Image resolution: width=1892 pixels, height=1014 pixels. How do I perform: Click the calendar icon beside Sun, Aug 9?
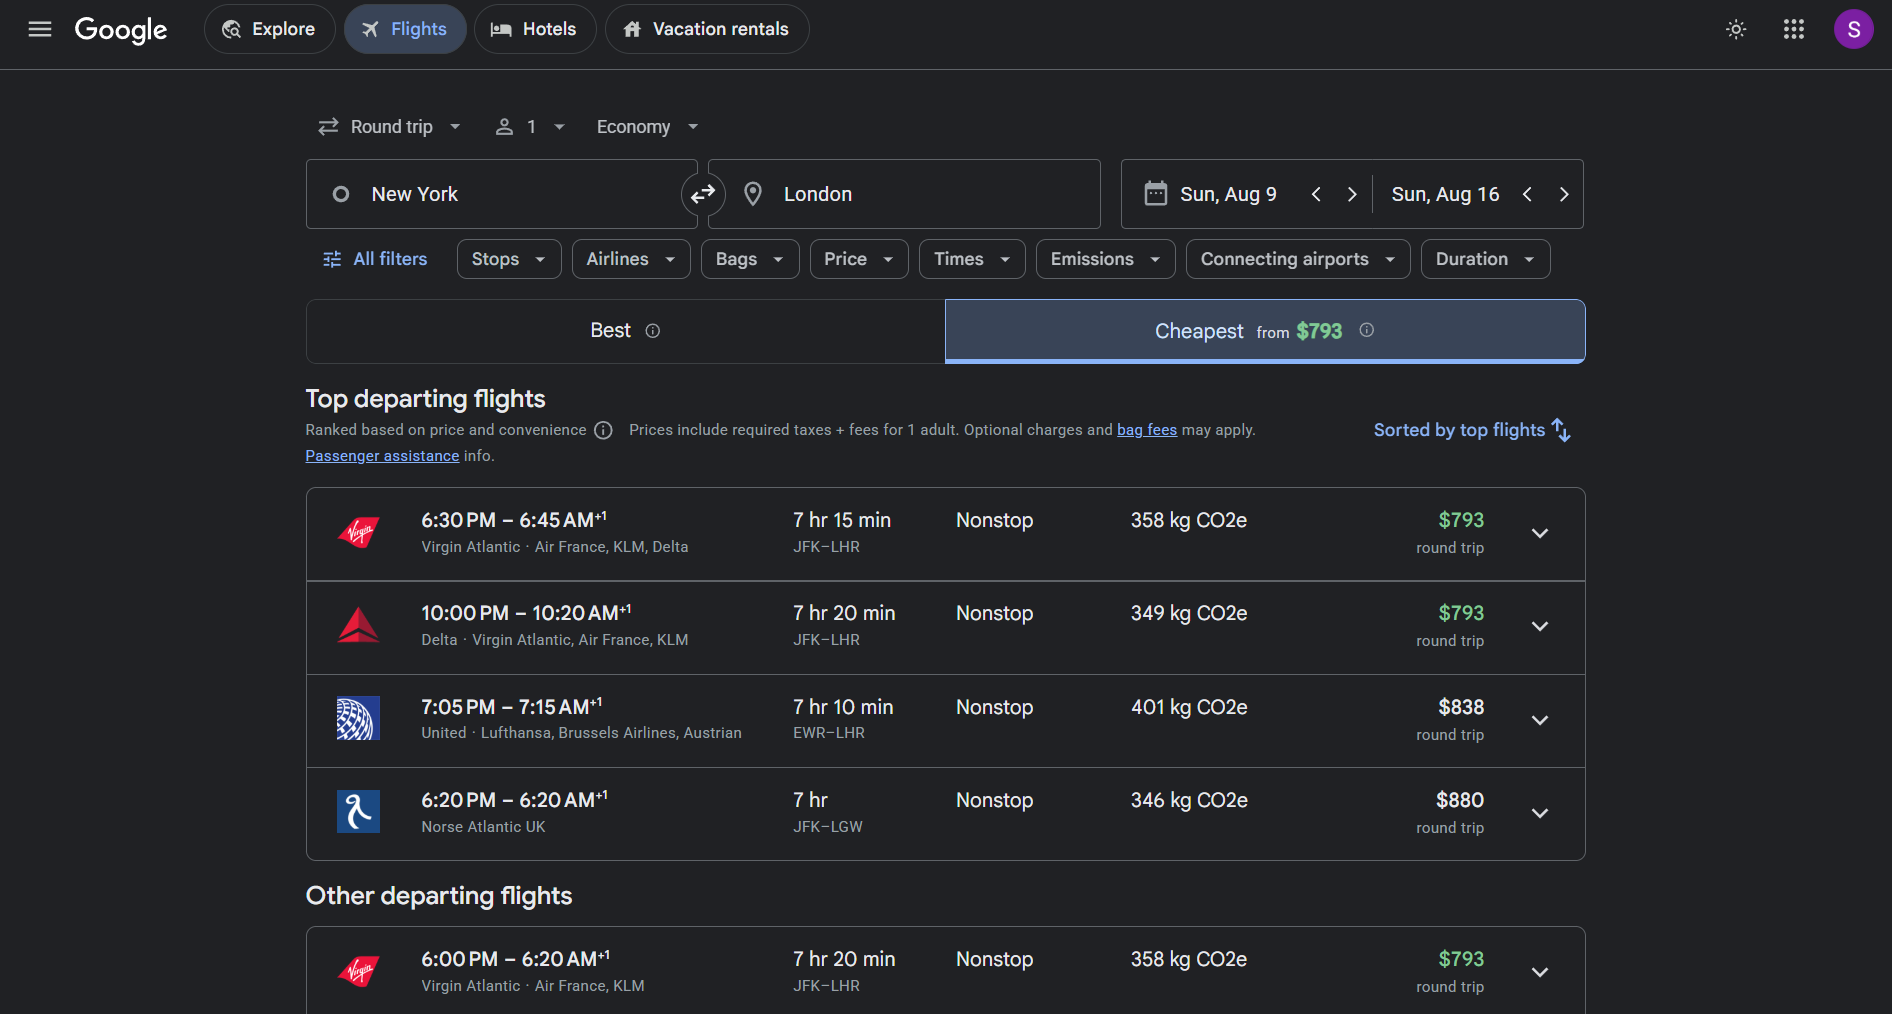pyautogui.click(x=1155, y=193)
